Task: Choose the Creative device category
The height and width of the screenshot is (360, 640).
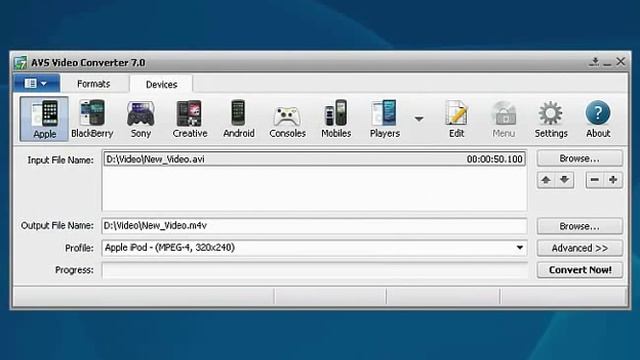Action: tap(190, 119)
